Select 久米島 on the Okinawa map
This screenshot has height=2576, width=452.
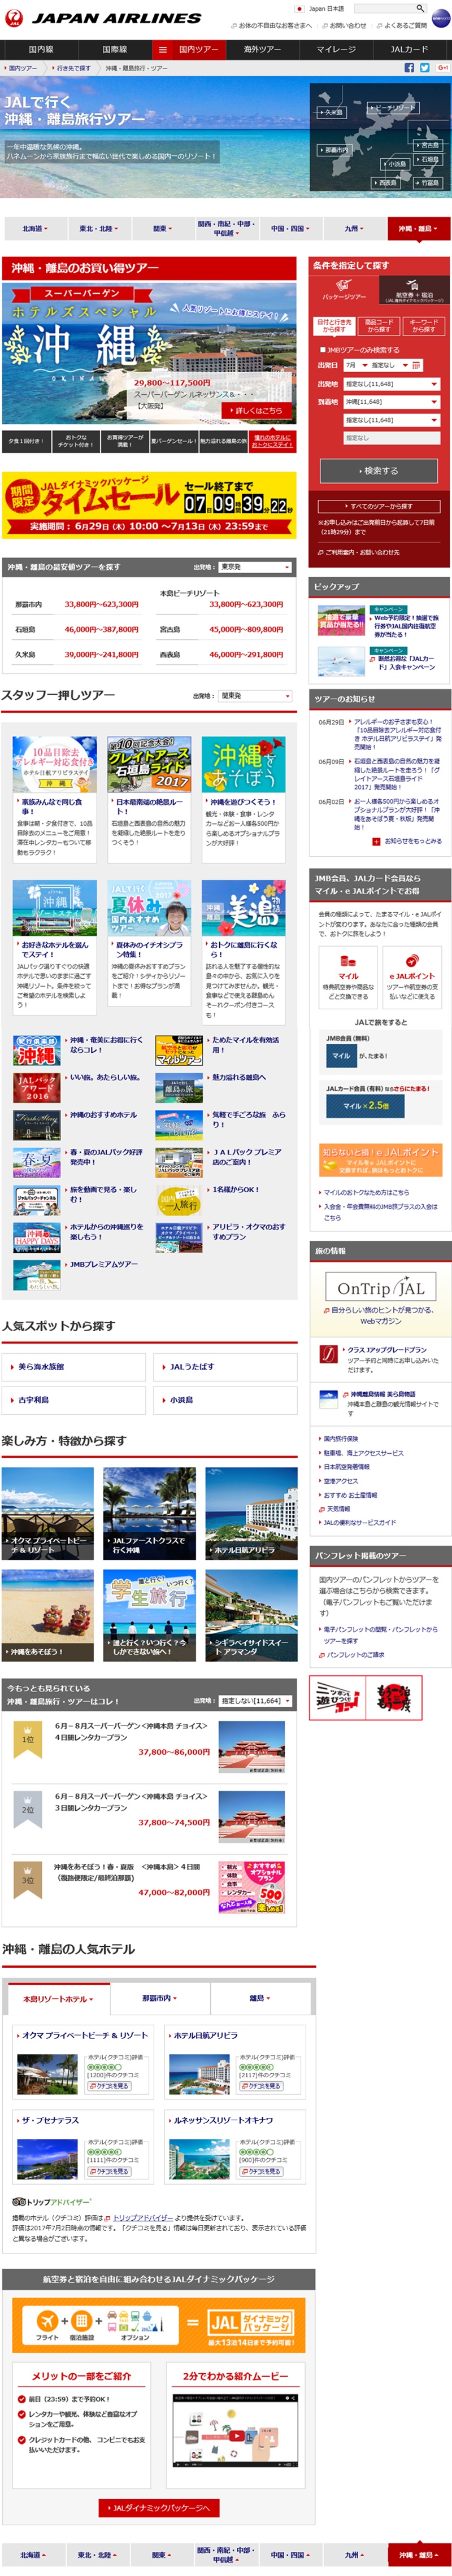pyautogui.click(x=333, y=113)
